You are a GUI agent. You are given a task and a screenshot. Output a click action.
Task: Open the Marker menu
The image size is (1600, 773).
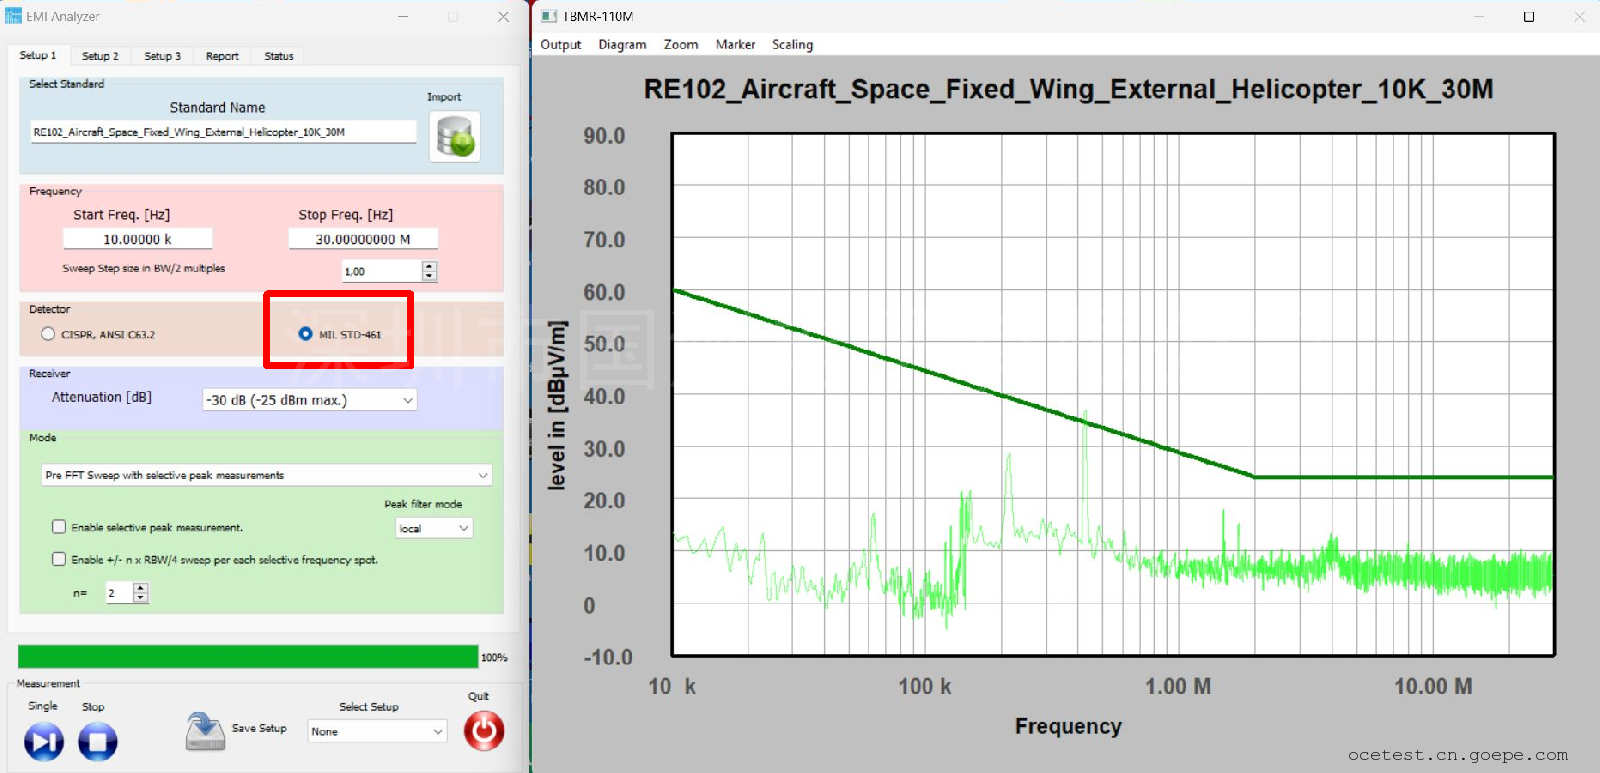click(x=735, y=45)
